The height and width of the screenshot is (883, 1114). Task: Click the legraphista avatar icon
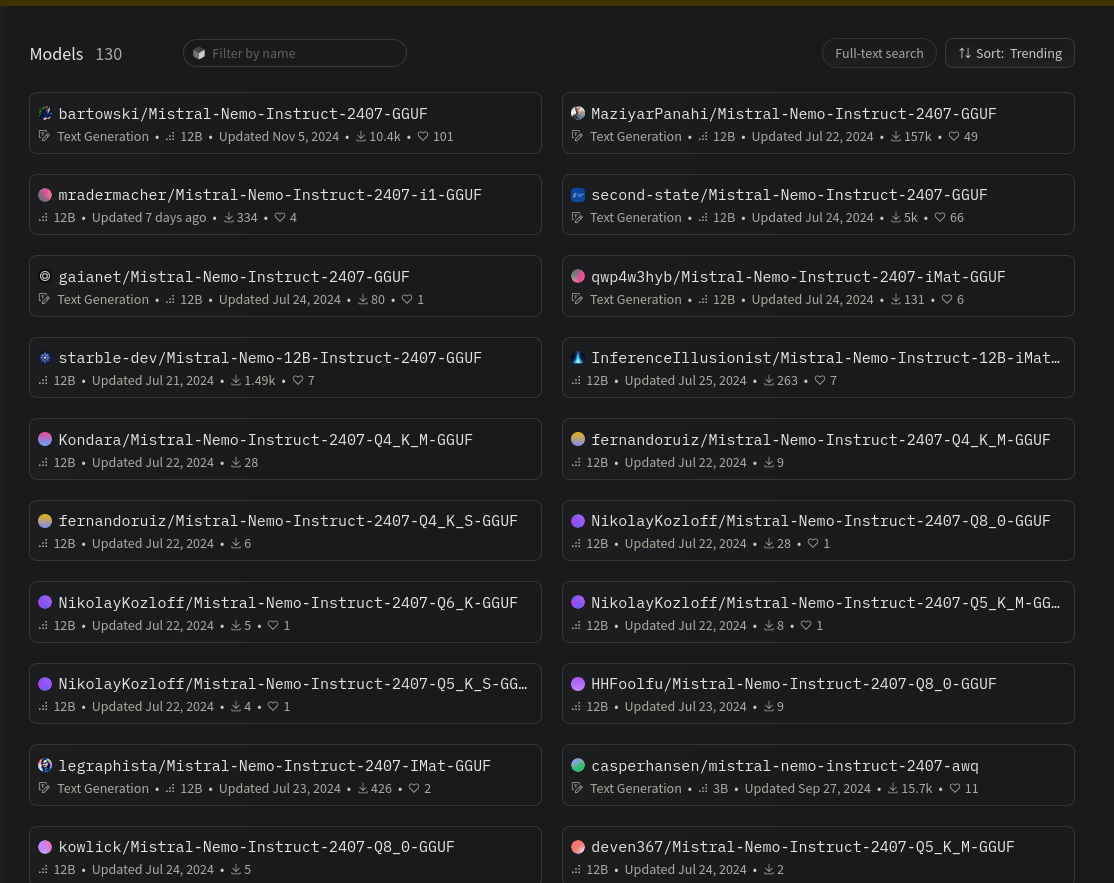[x=45, y=765]
